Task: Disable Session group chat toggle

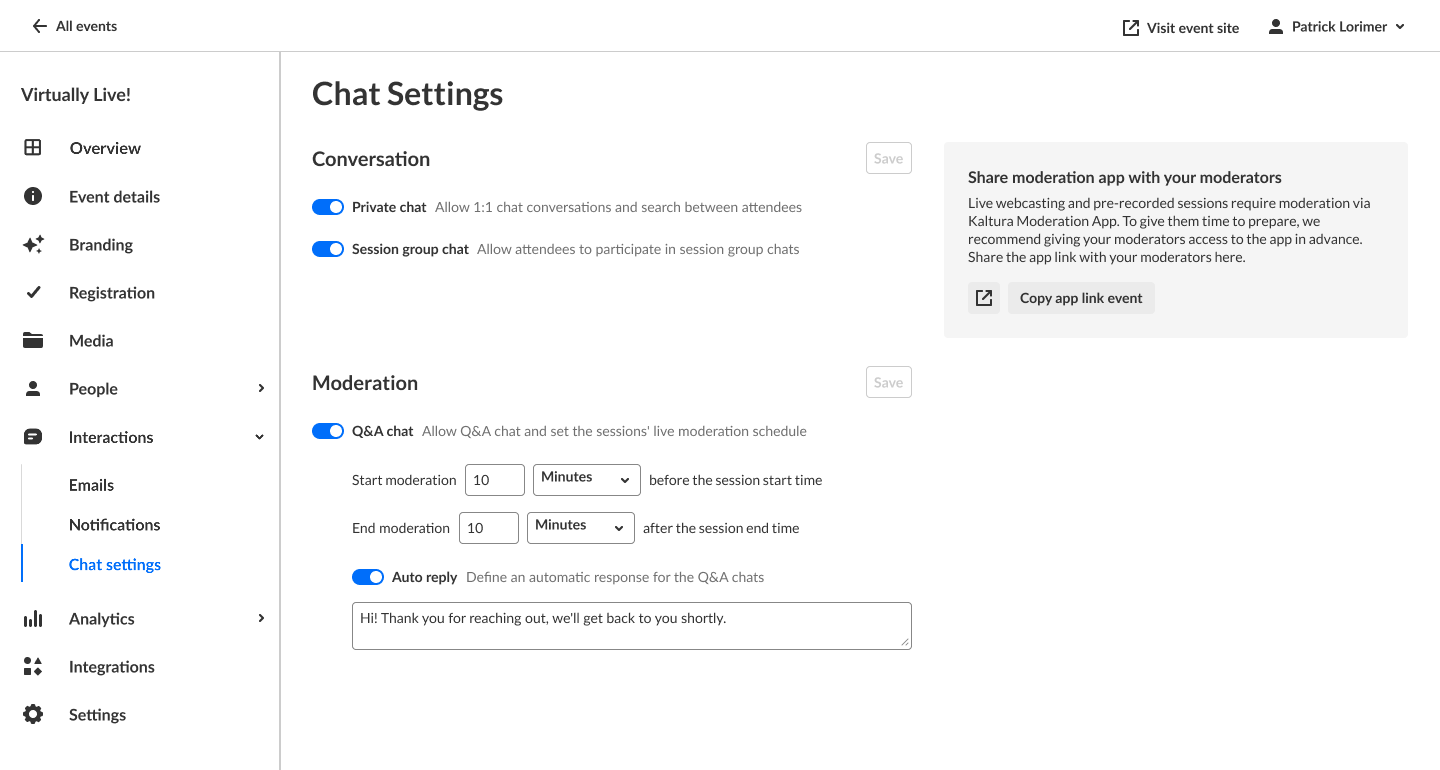Action: (x=328, y=249)
